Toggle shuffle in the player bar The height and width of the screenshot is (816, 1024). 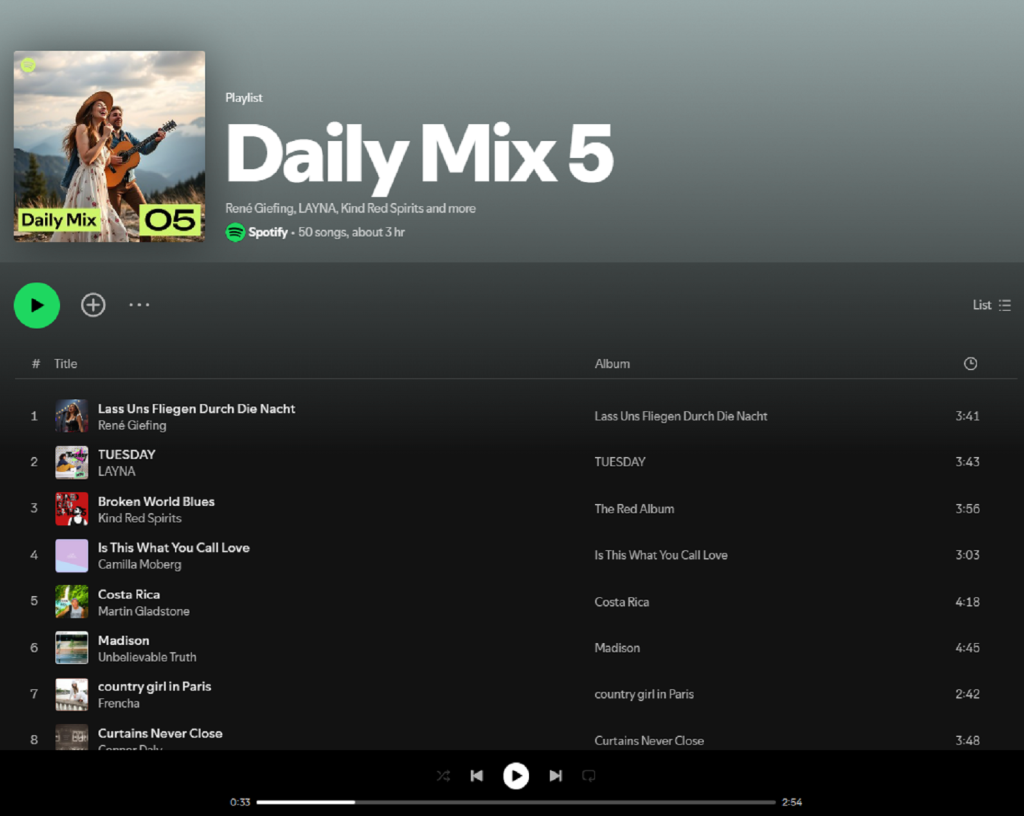(443, 776)
